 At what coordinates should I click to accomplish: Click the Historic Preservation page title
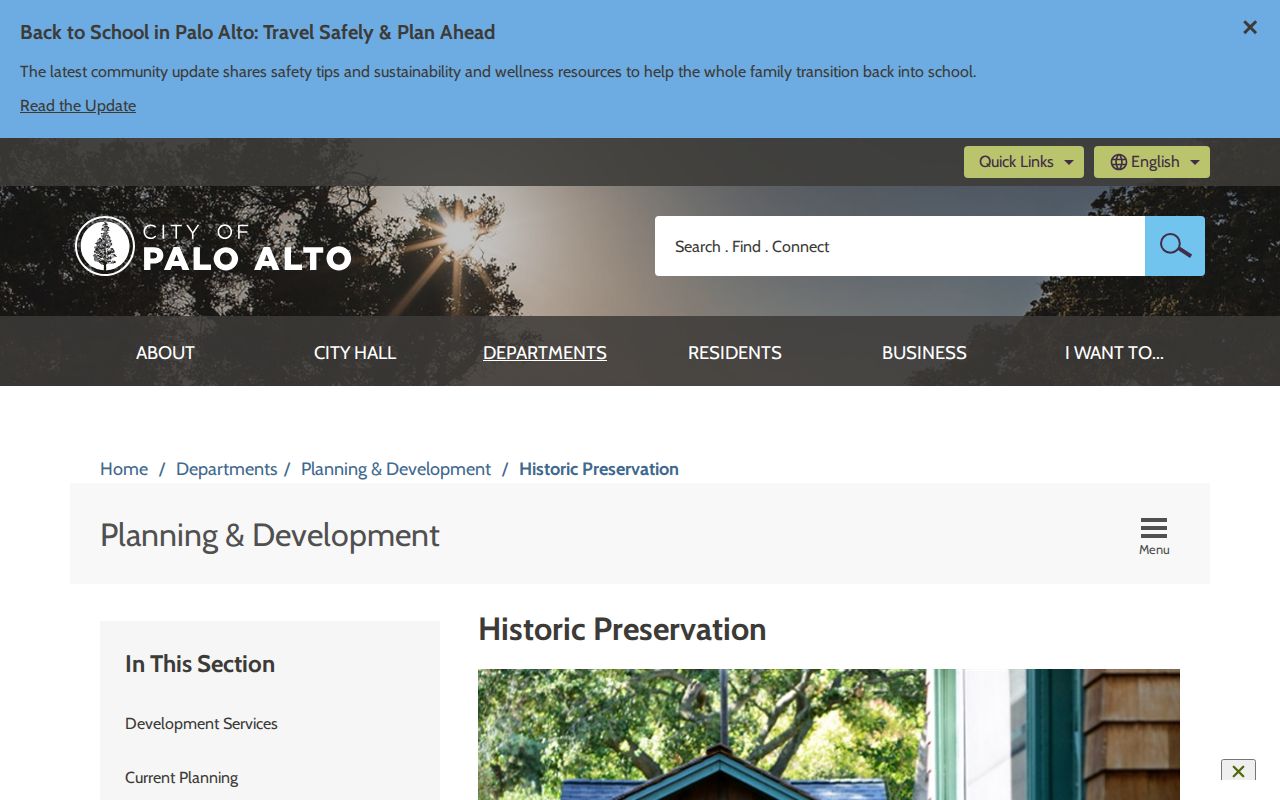622,629
